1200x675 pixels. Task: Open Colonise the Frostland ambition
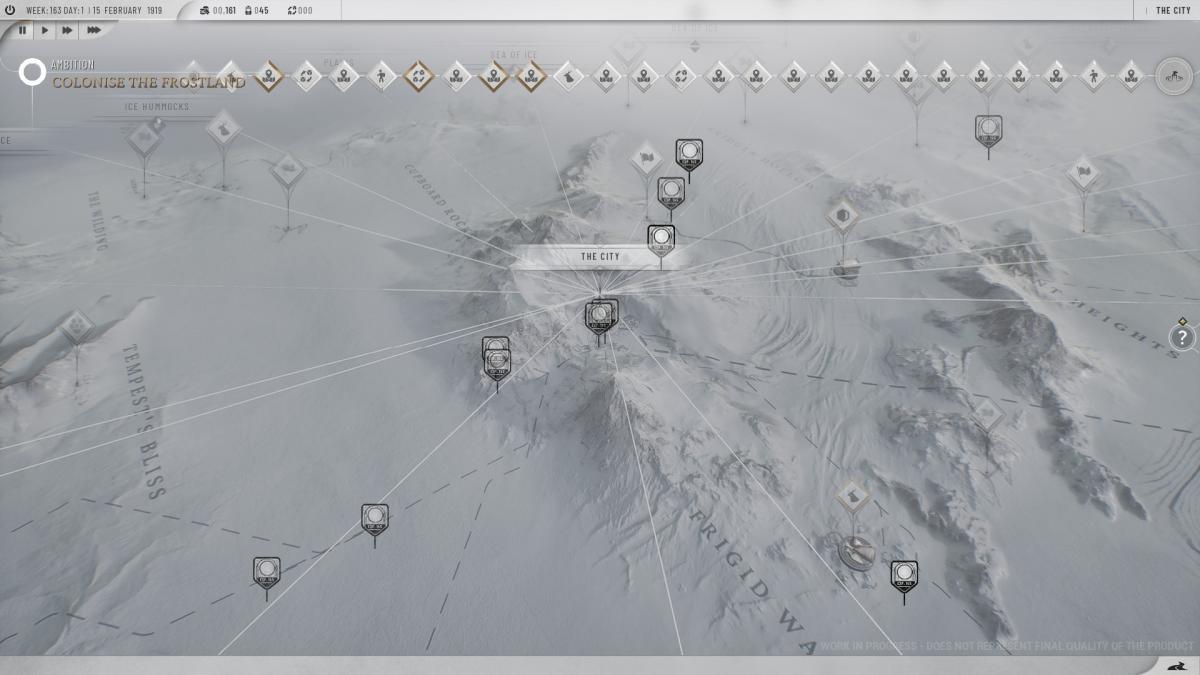coord(149,83)
